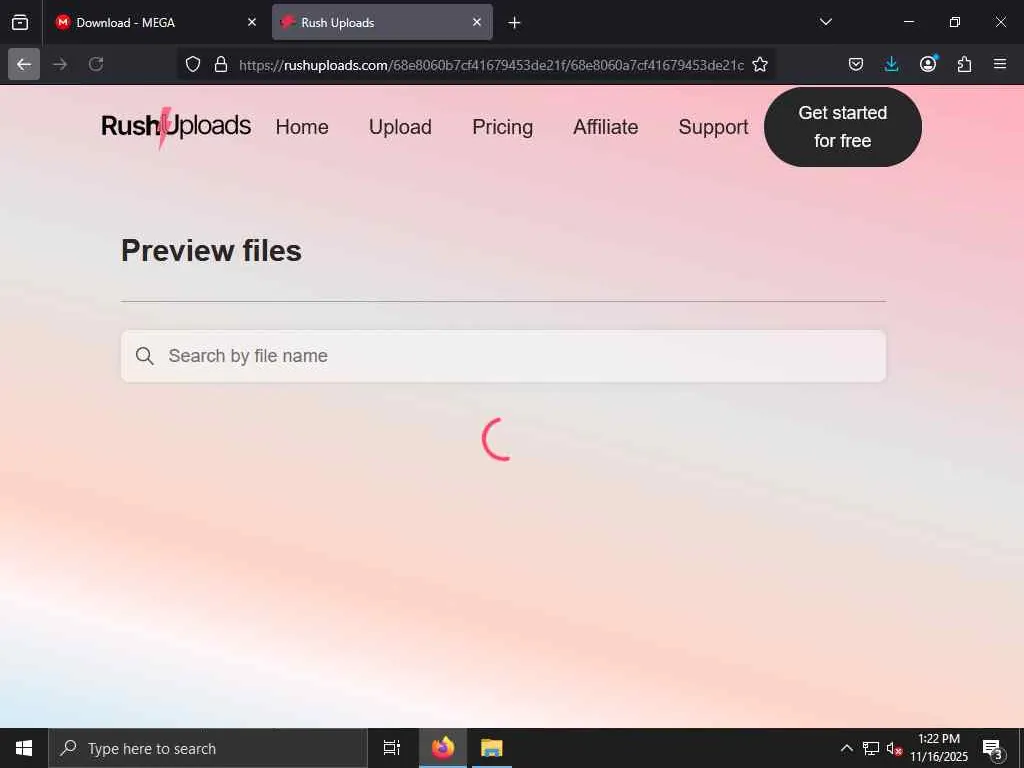Open the muted volume tray icon
1024x768 pixels.
coord(895,748)
